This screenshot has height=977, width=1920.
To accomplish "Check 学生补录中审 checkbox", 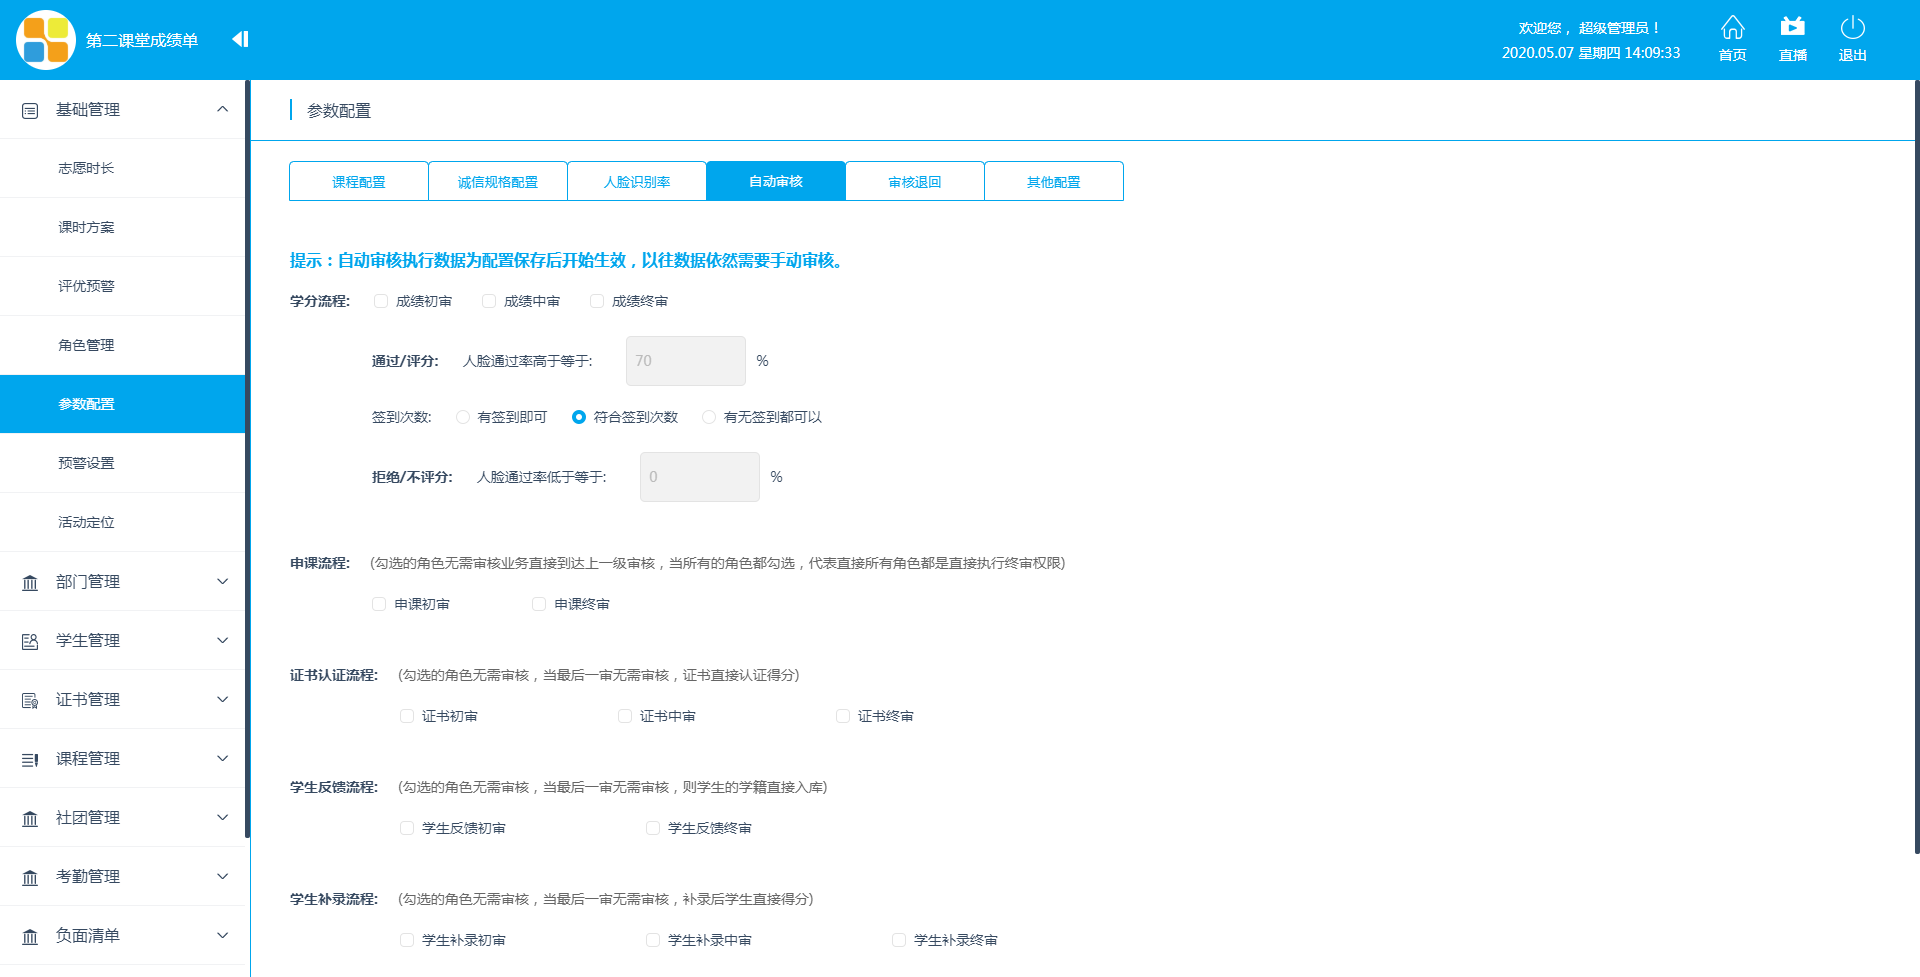I will pos(653,940).
